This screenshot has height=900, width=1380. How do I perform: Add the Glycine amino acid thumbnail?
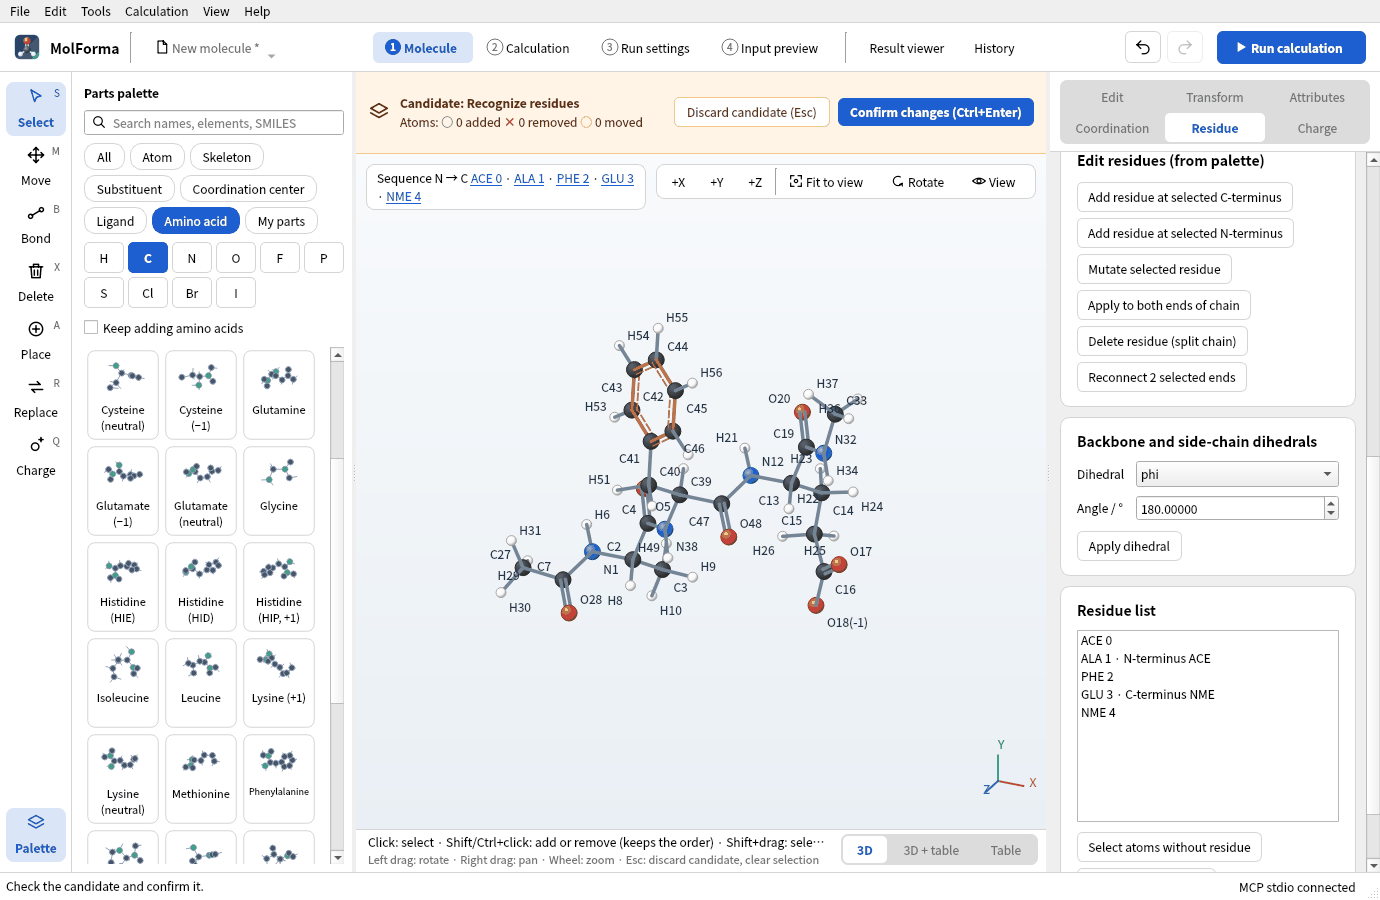click(x=279, y=491)
